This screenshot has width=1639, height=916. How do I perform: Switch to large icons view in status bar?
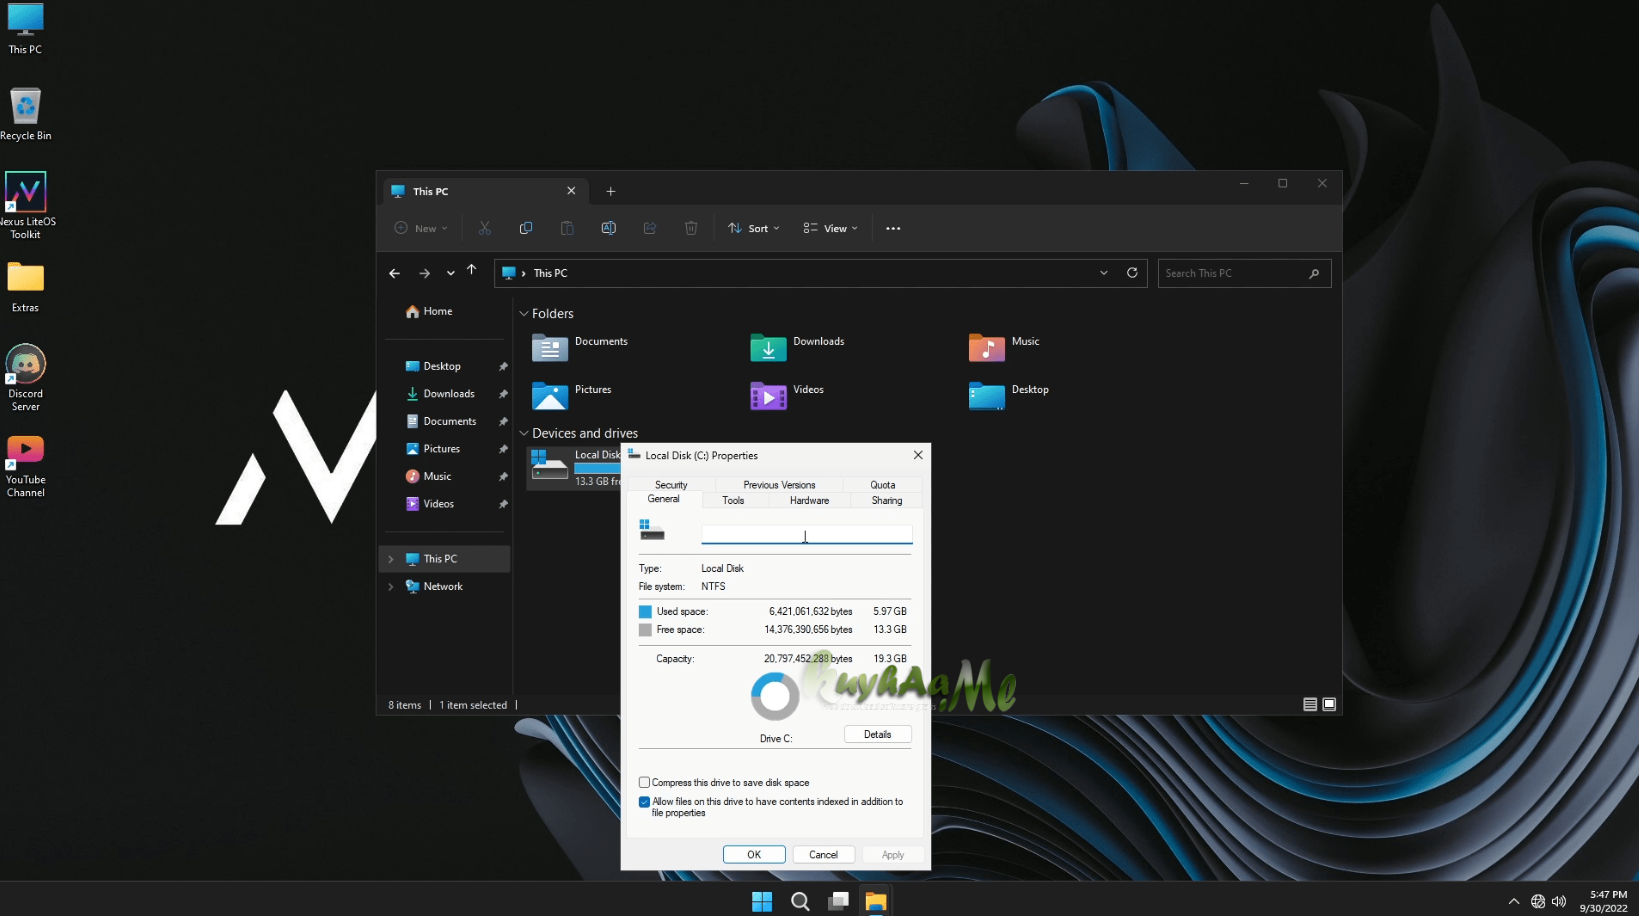tap(1329, 704)
